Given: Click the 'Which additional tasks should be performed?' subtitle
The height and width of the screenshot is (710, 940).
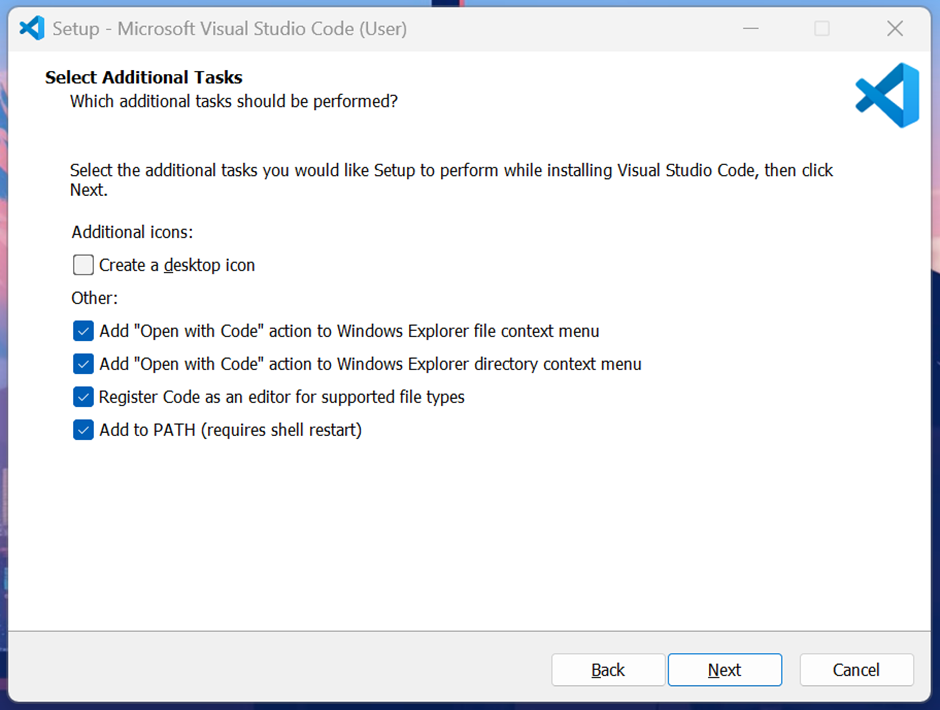Looking at the screenshot, I should (x=234, y=101).
